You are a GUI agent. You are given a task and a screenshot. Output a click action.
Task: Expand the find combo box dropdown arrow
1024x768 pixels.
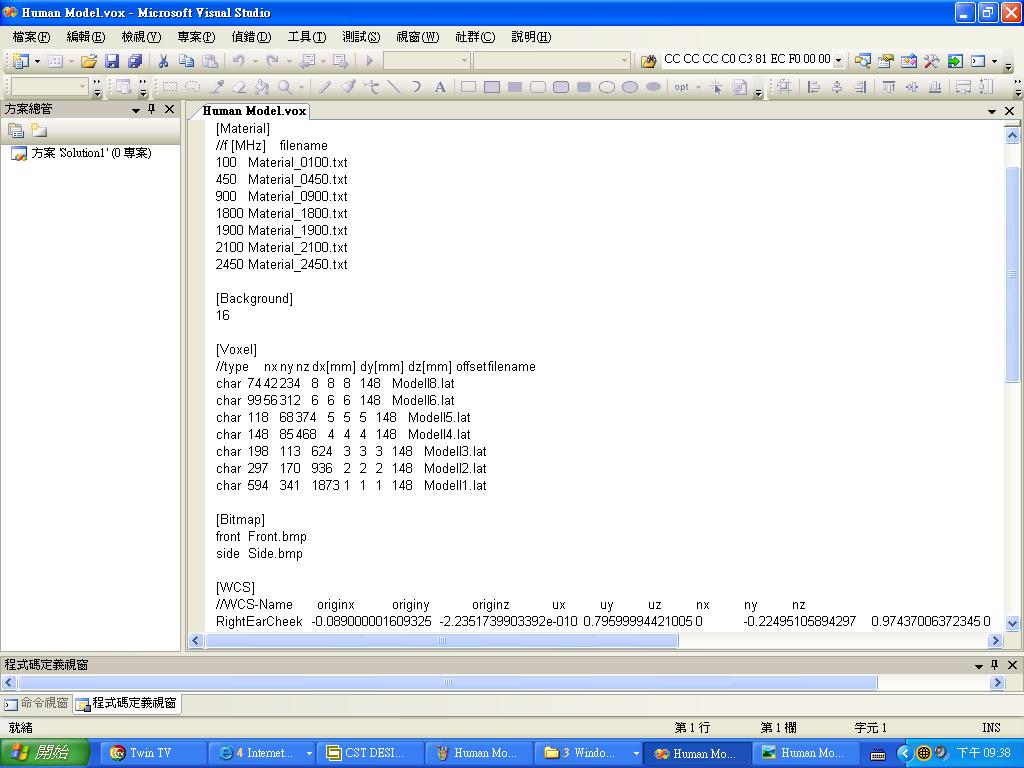coord(839,60)
